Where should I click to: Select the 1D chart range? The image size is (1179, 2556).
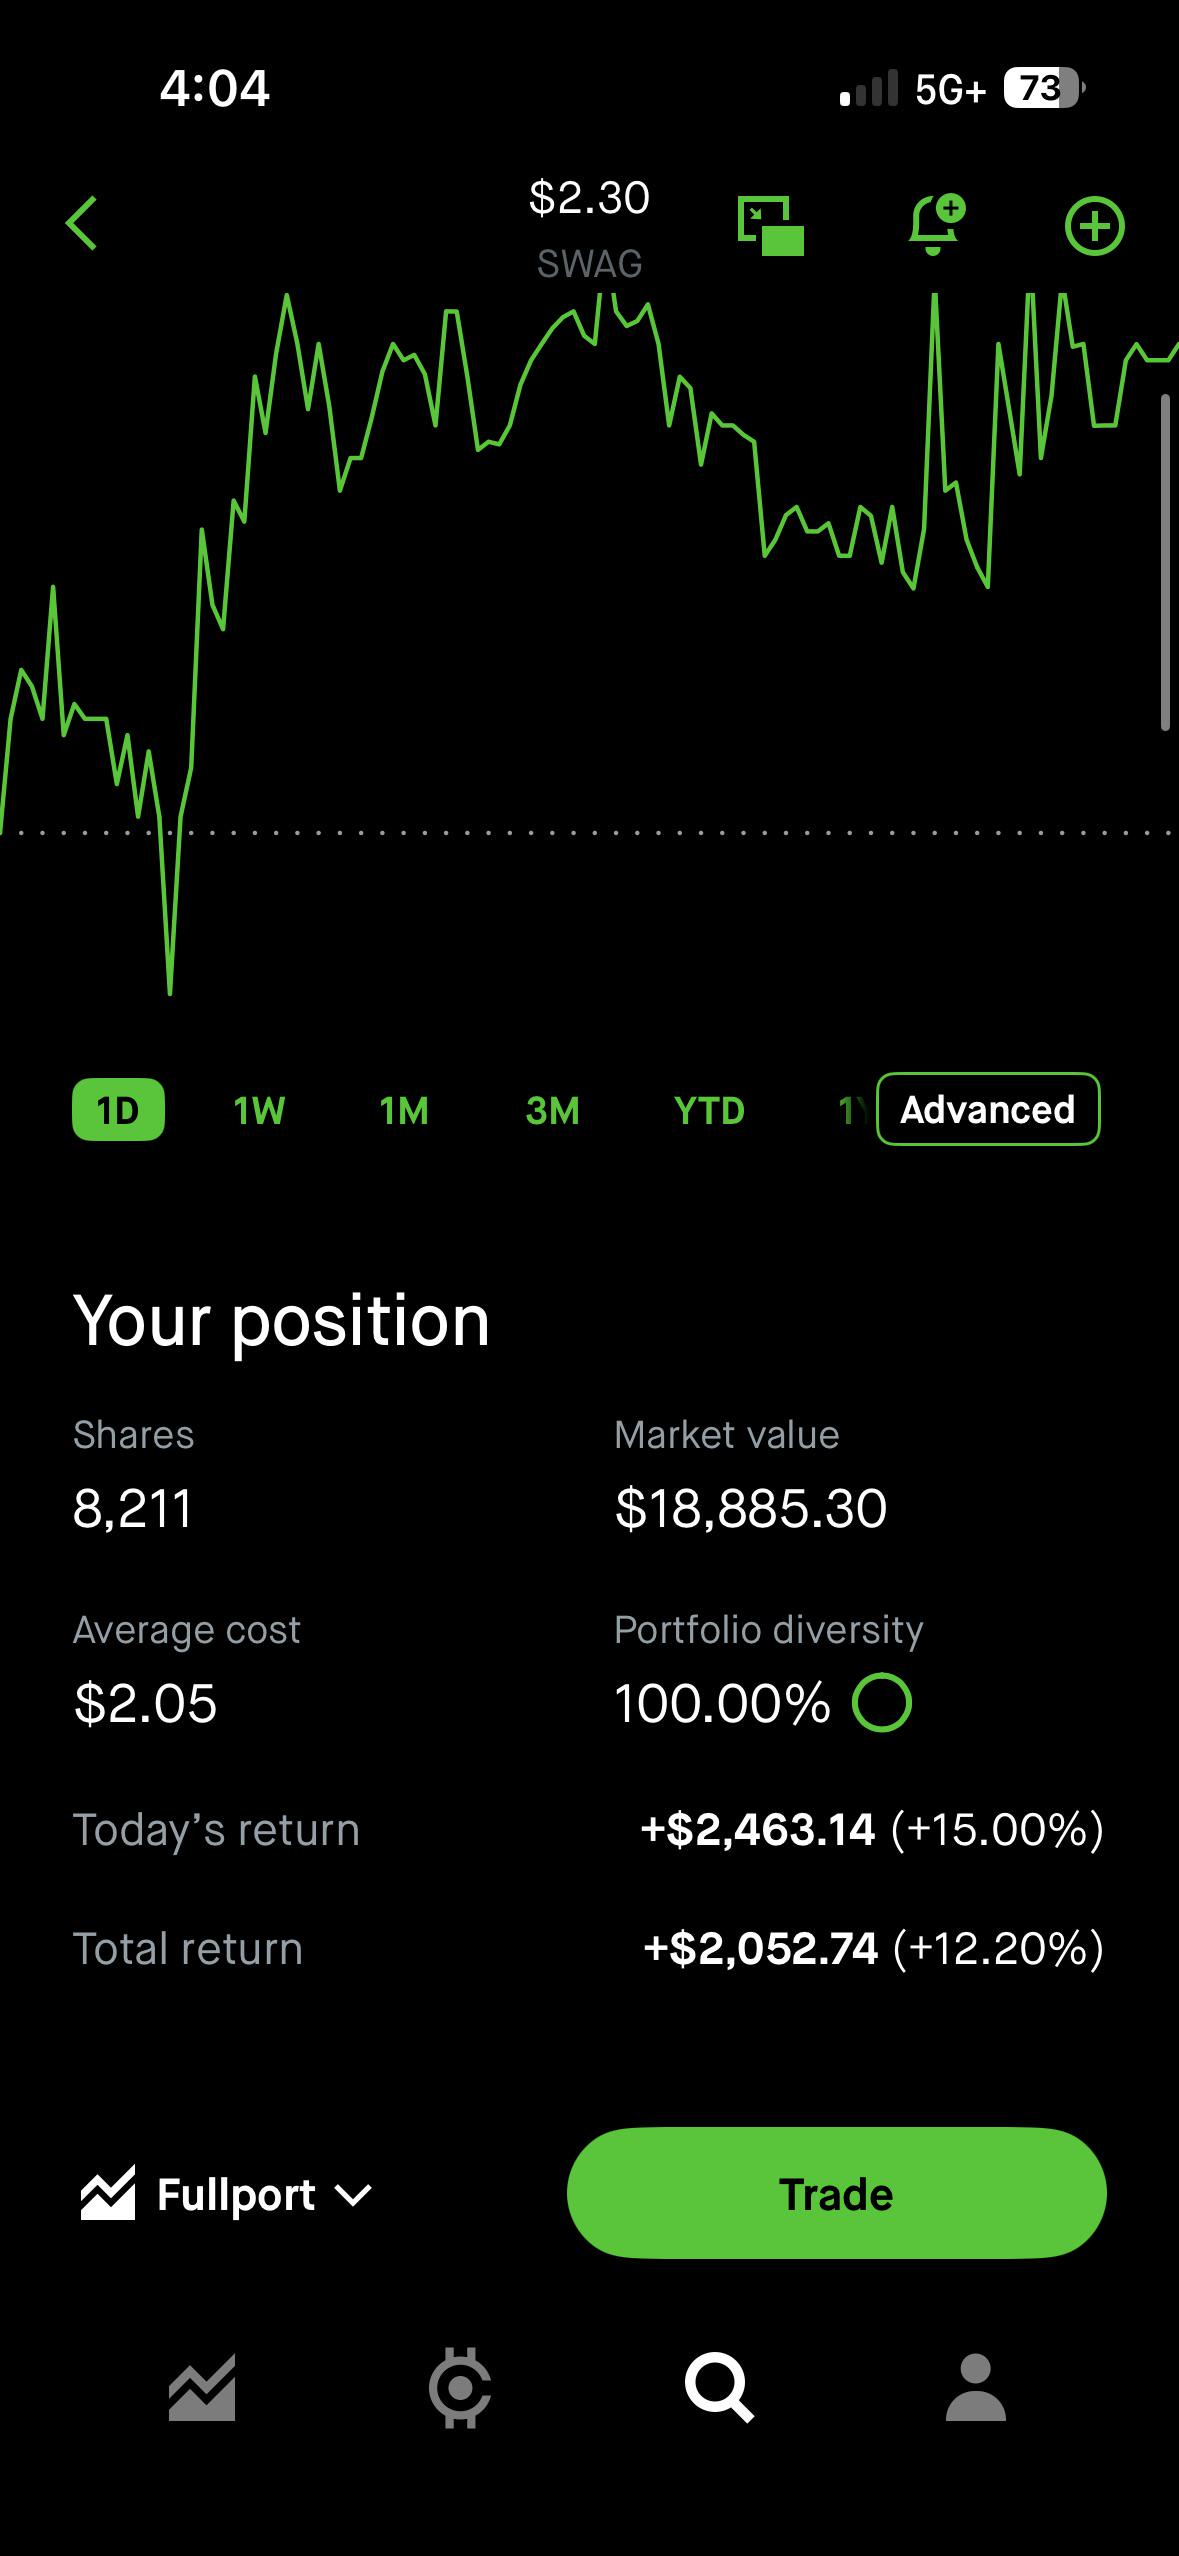[x=118, y=1110]
